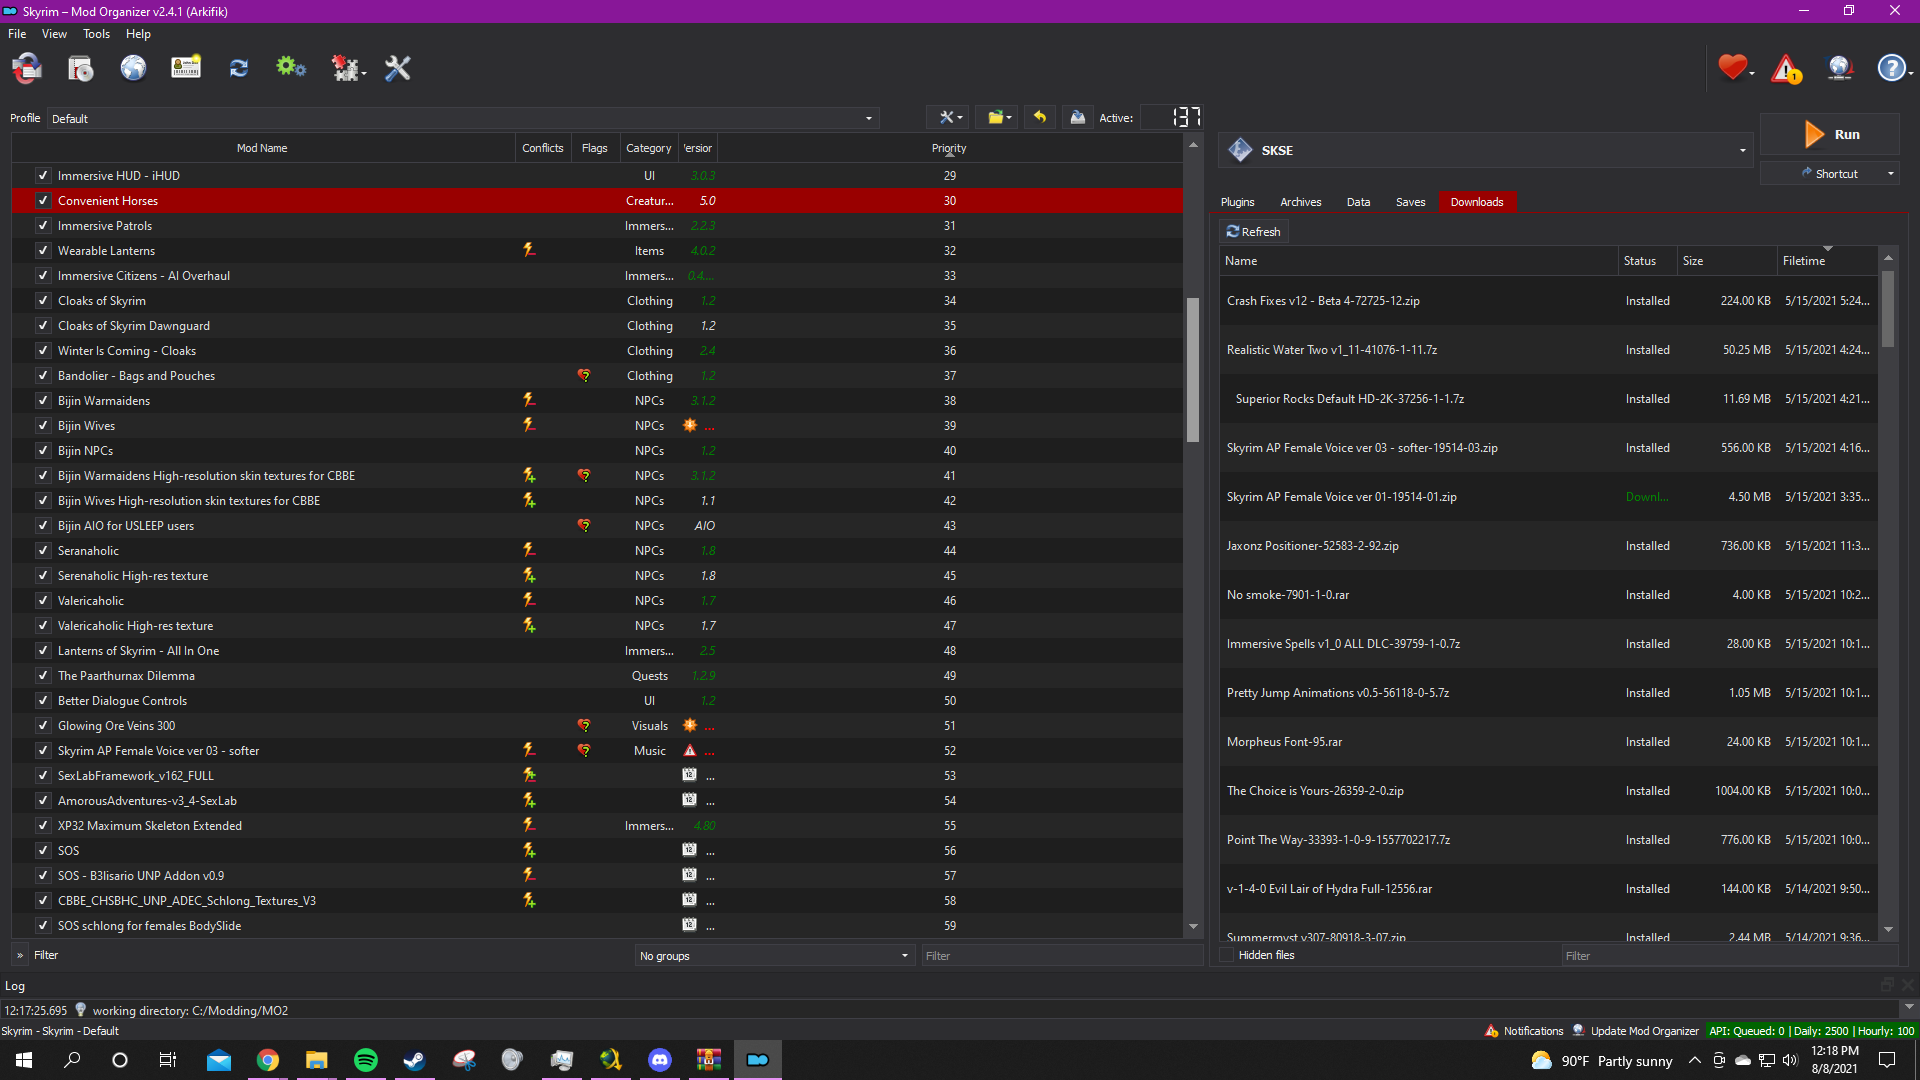Open the No groups dropdown
Image resolution: width=1920 pixels, height=1080 pixels.
(775, 956)
